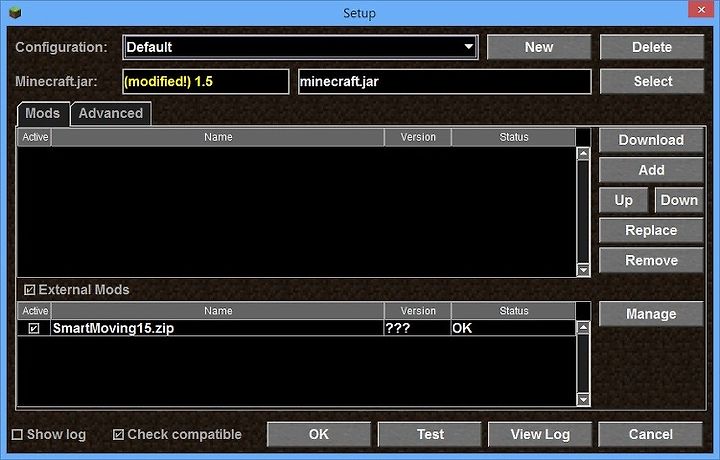Screen dimensions: 720x460
Task: Select the SmartMoving15.zip row name
Action: [217, 328]
